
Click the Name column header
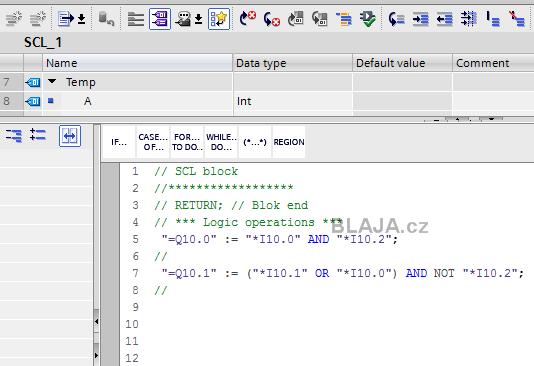pos(138,63)
